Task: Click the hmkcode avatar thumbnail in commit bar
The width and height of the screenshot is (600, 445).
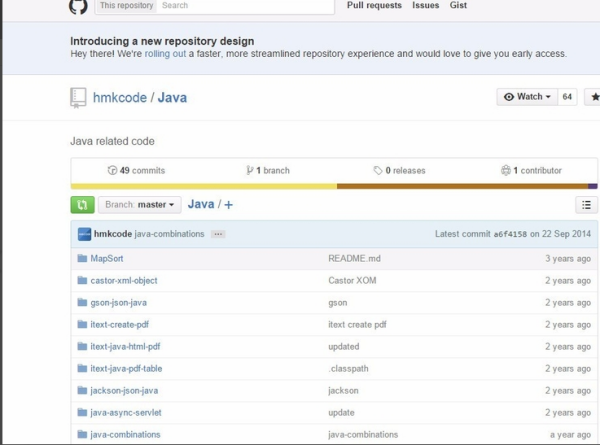Action: pos(84,234)
